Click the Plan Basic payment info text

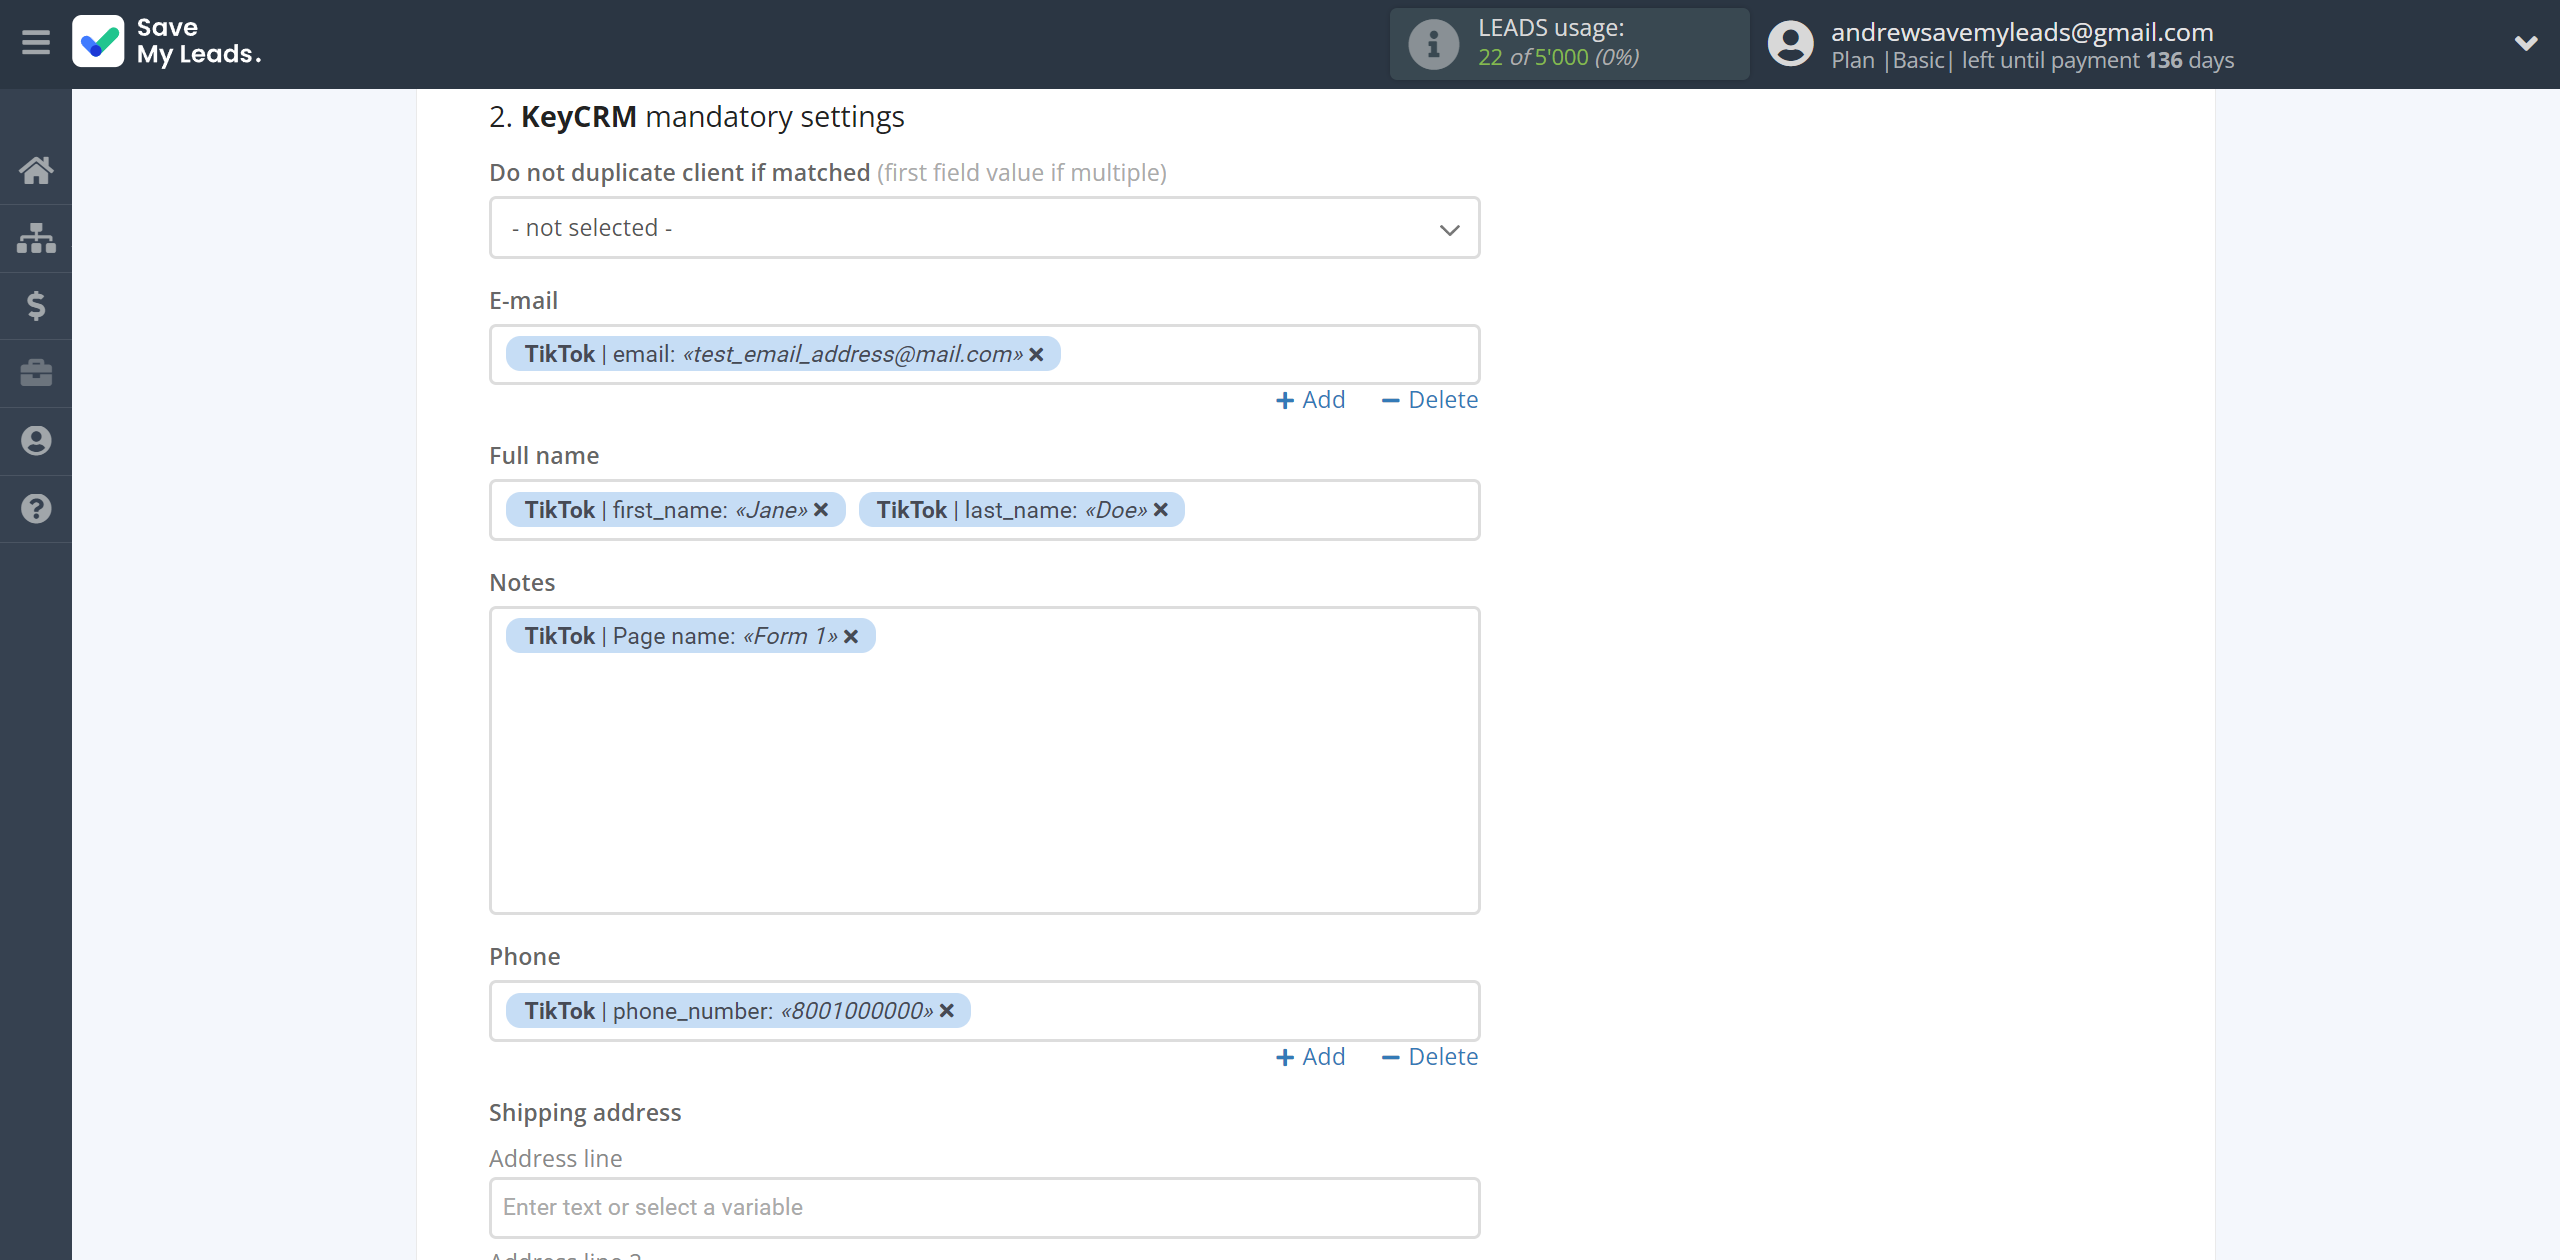(x=2032, y=60)
